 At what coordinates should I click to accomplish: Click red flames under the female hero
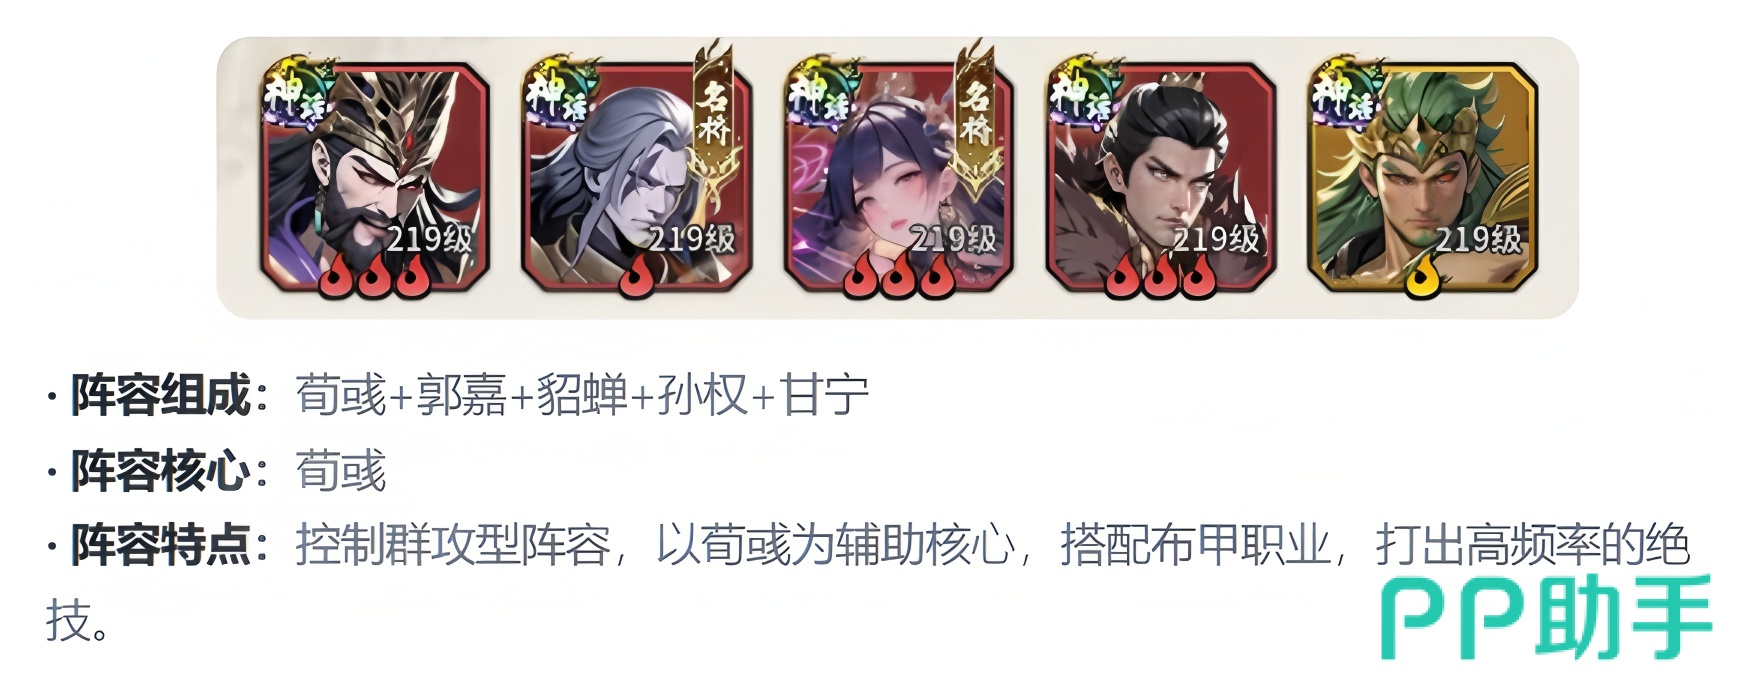coord(899,277)
